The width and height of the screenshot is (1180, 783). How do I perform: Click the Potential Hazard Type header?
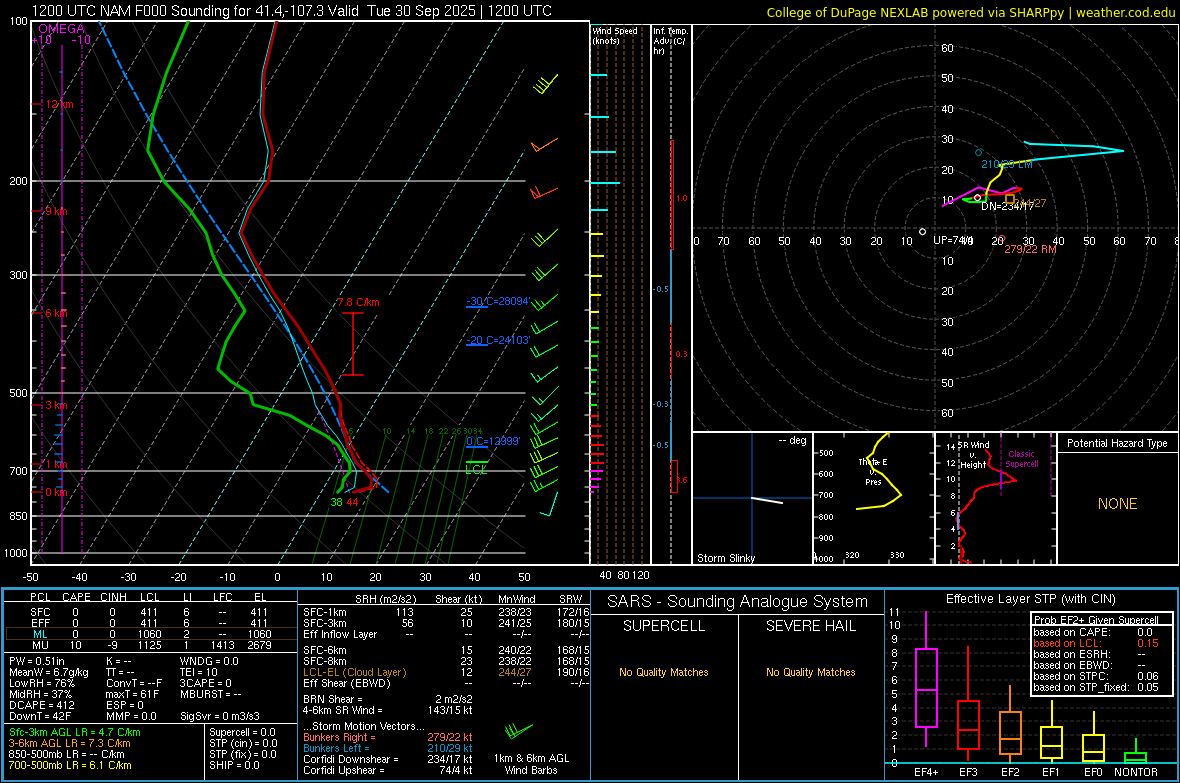pyautogui.click(x=1117, y=443)
